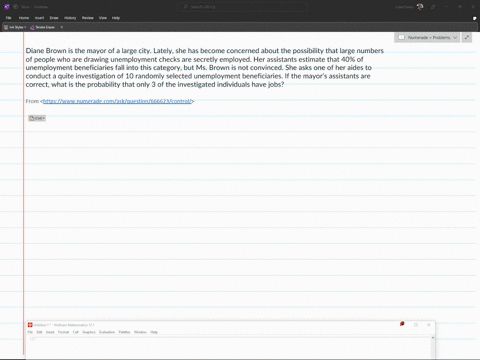Screen dimensions: 480x360
Task: Open the History tab
Action: click(x=70, y=18)
